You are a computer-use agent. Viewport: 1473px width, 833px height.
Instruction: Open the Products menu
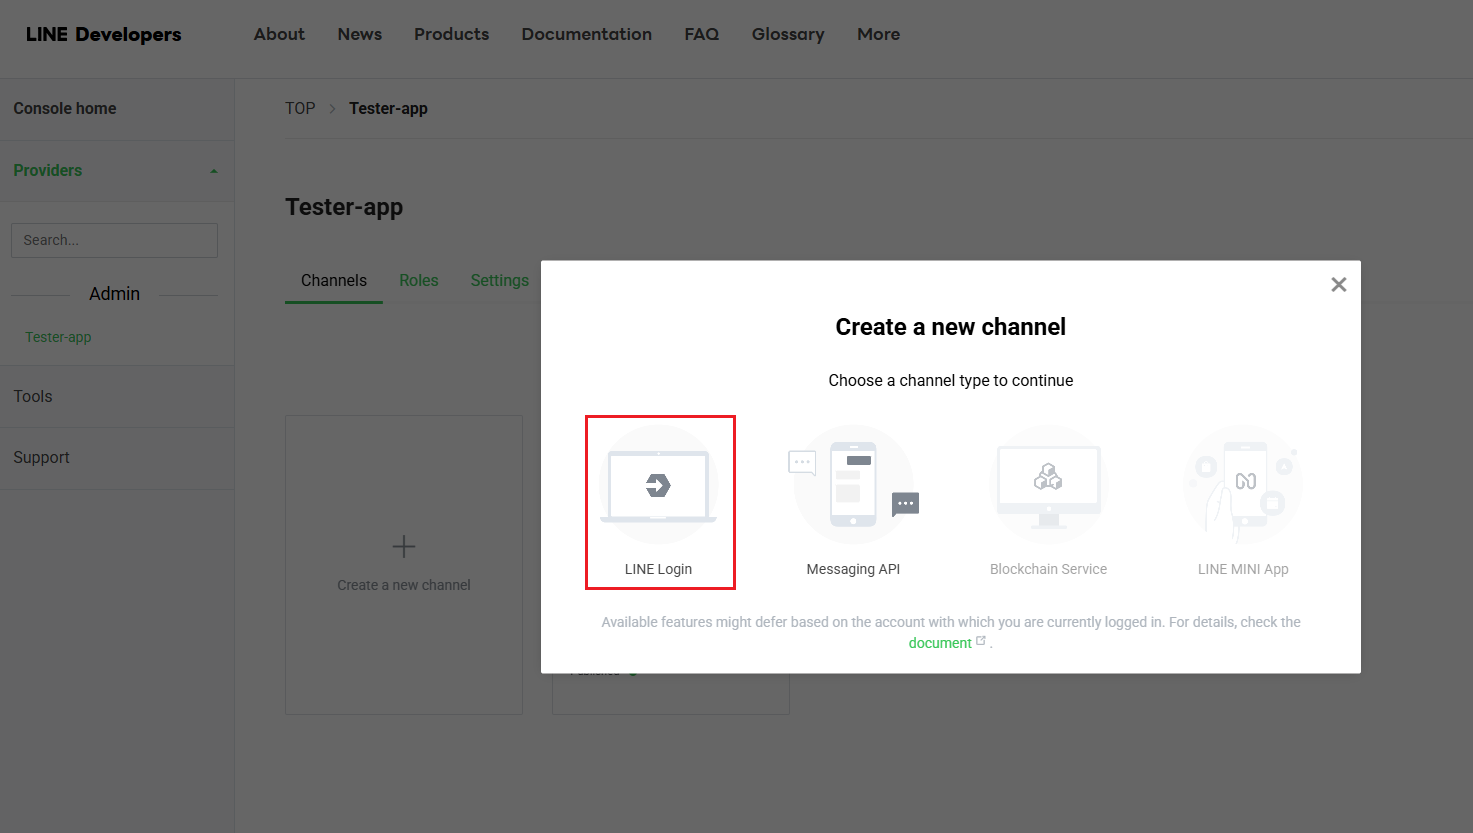coord(451,34)
